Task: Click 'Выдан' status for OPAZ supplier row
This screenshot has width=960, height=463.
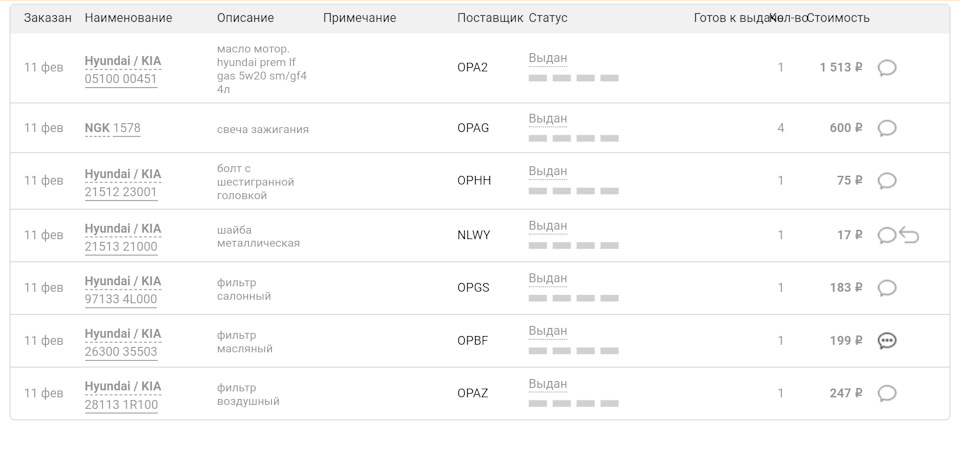Action: (x=548, y=384)
